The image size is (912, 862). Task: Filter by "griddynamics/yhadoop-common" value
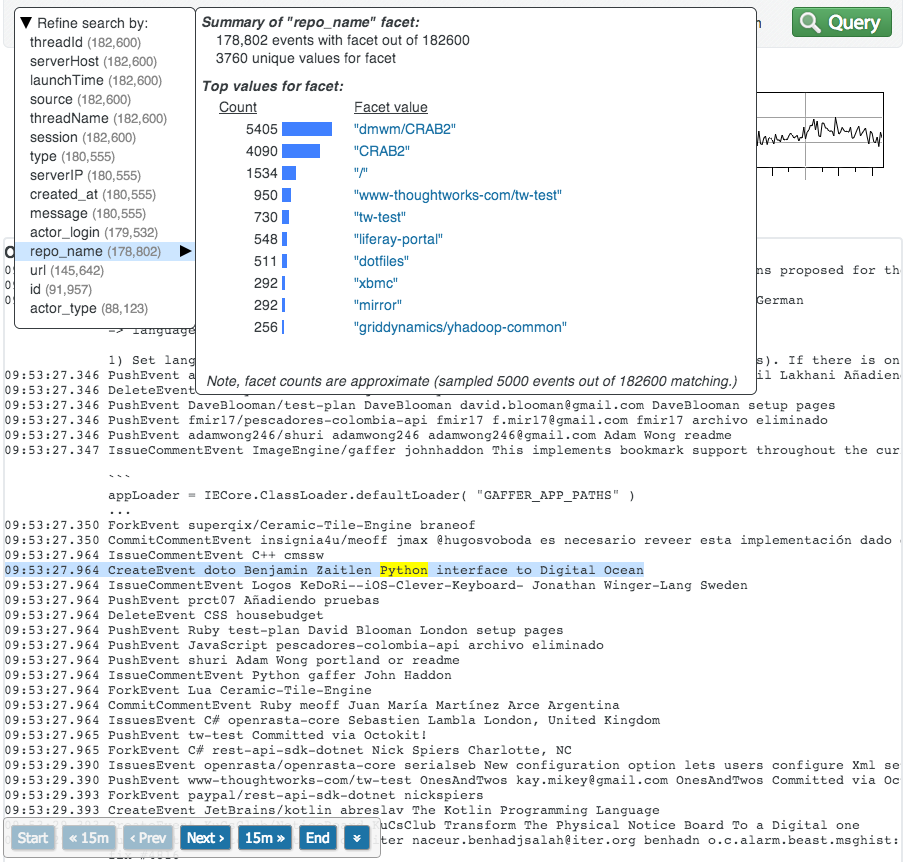click(x=460, y=327)
